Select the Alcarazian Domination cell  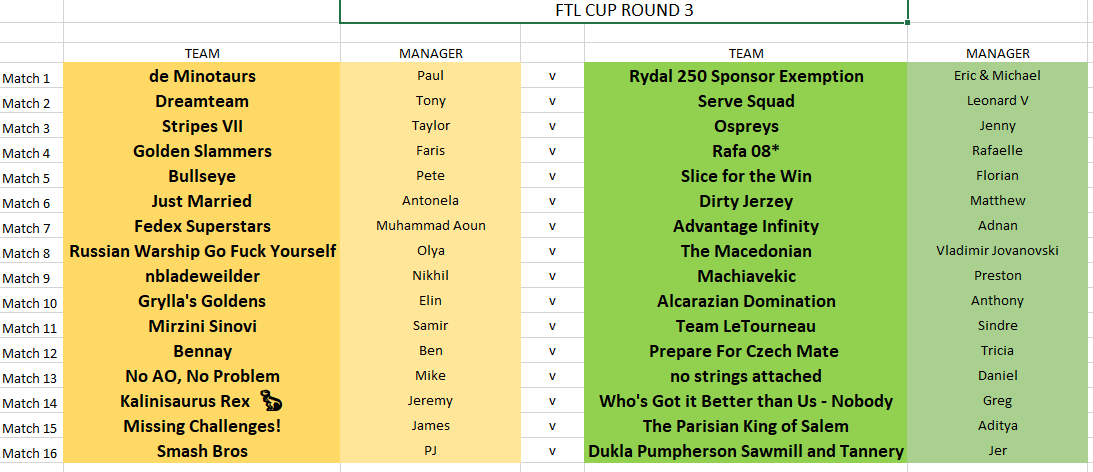(746, 301)
